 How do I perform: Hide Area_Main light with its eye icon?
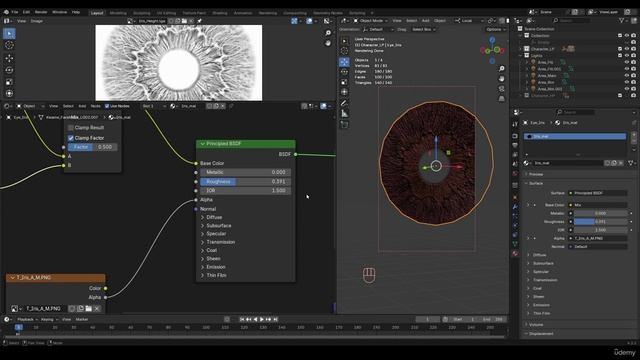point(627,76)
